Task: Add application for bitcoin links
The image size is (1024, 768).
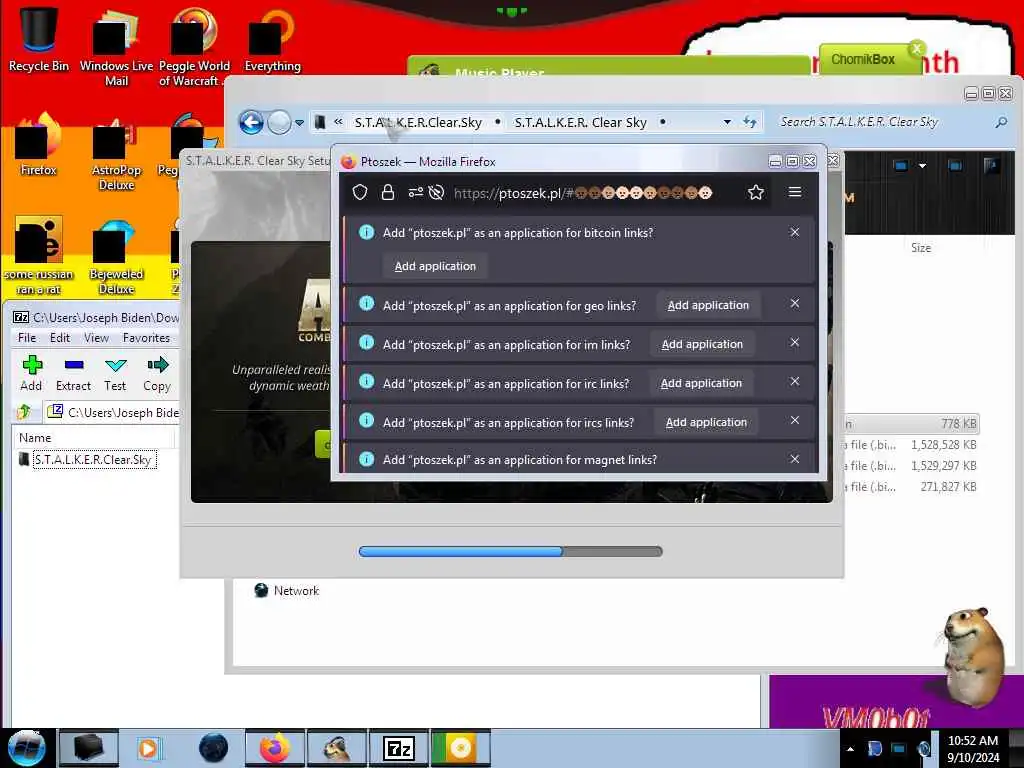Action: [x=435, y=266]
